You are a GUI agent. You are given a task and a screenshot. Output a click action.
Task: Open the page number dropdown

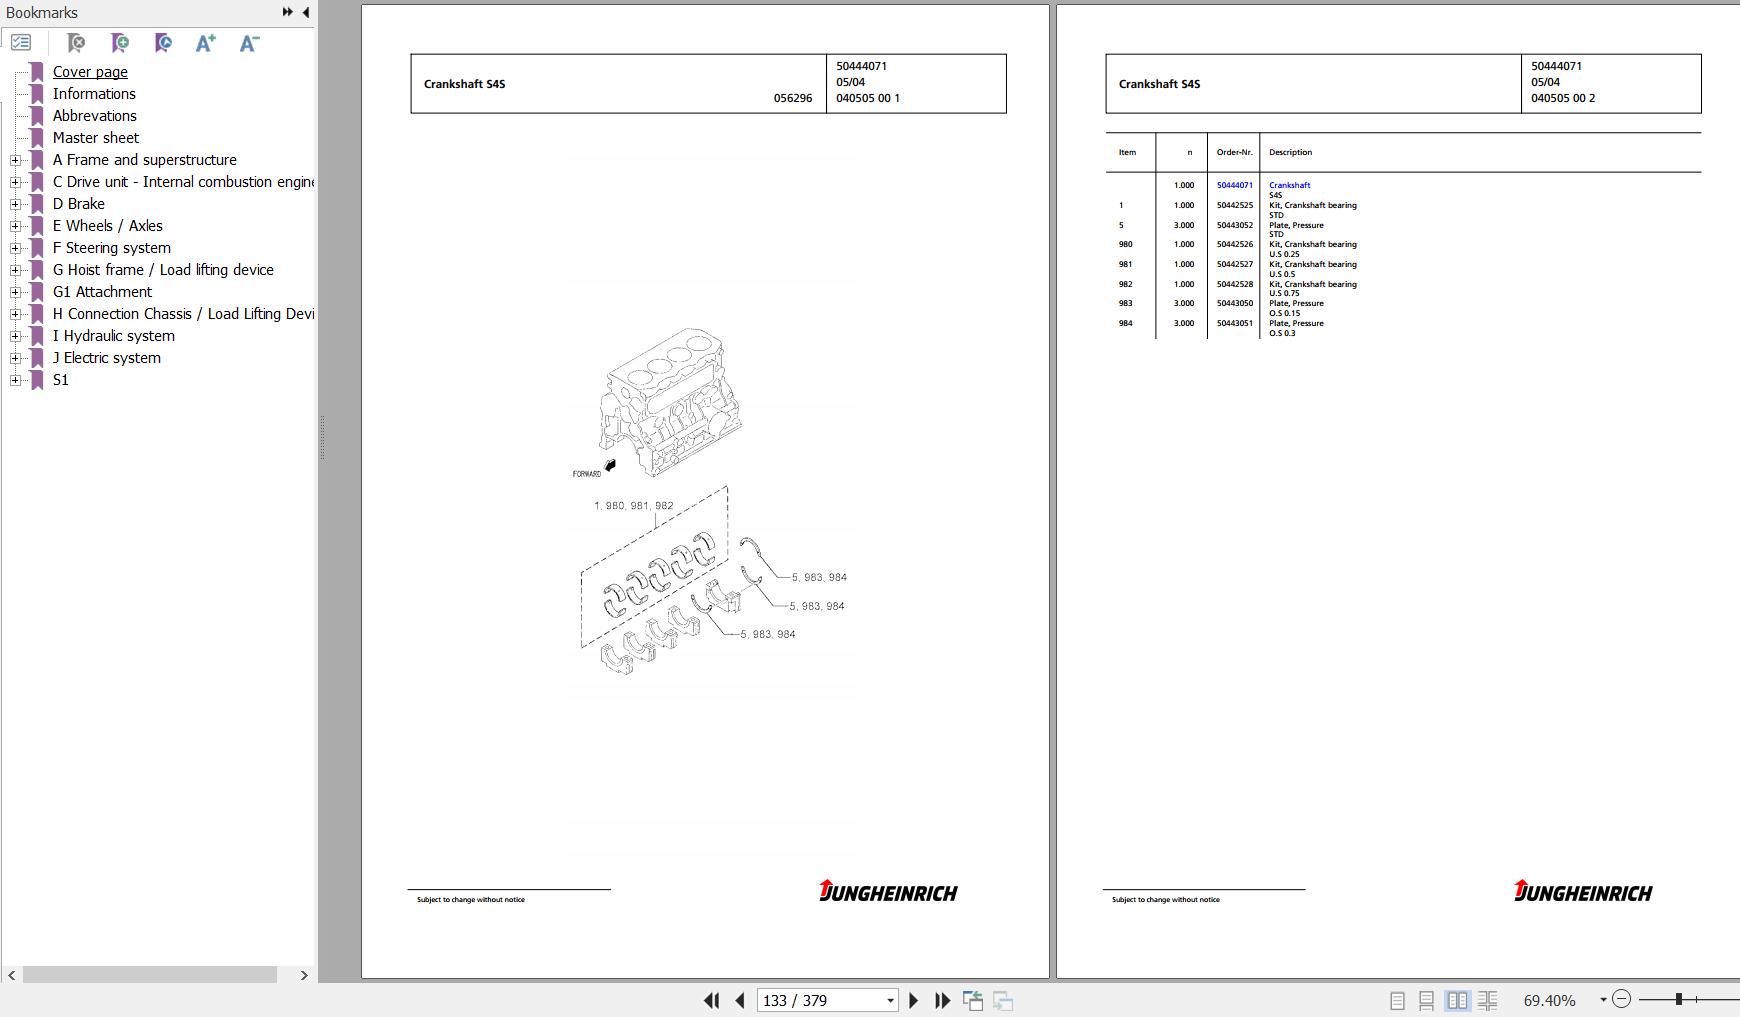890,1000
